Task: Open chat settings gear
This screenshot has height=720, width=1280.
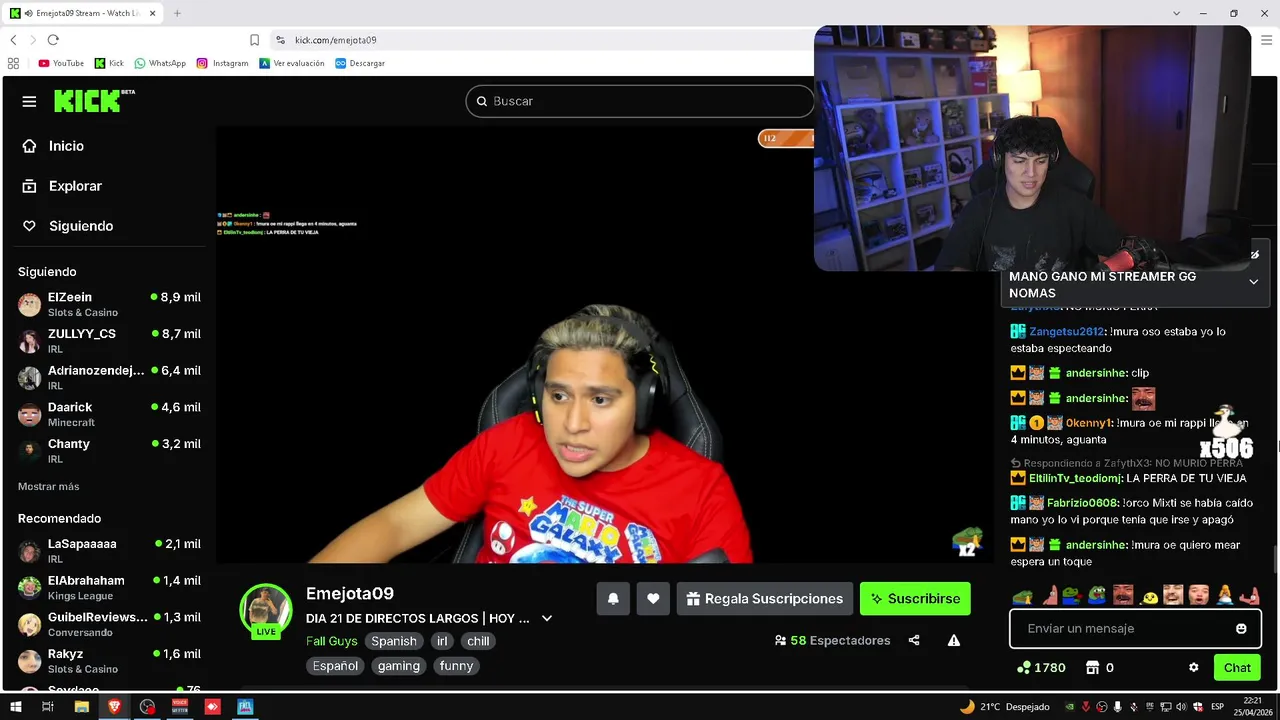Action: tap(1193, 667)
